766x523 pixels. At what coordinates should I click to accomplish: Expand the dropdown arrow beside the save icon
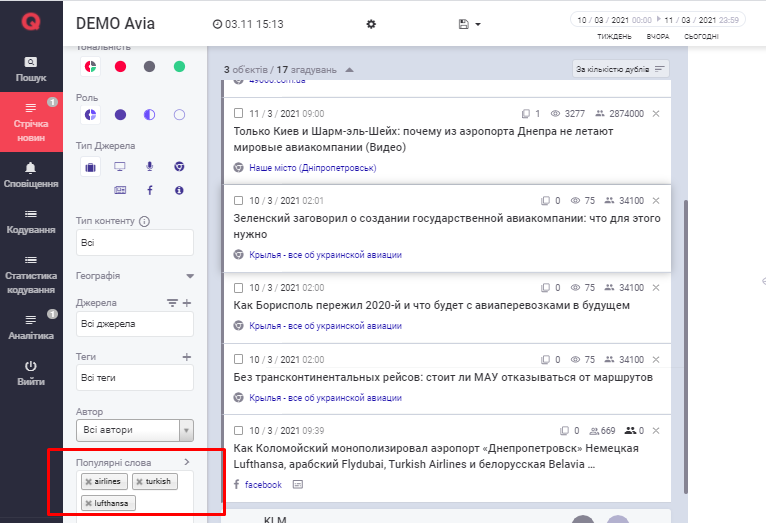click(478, 24)
